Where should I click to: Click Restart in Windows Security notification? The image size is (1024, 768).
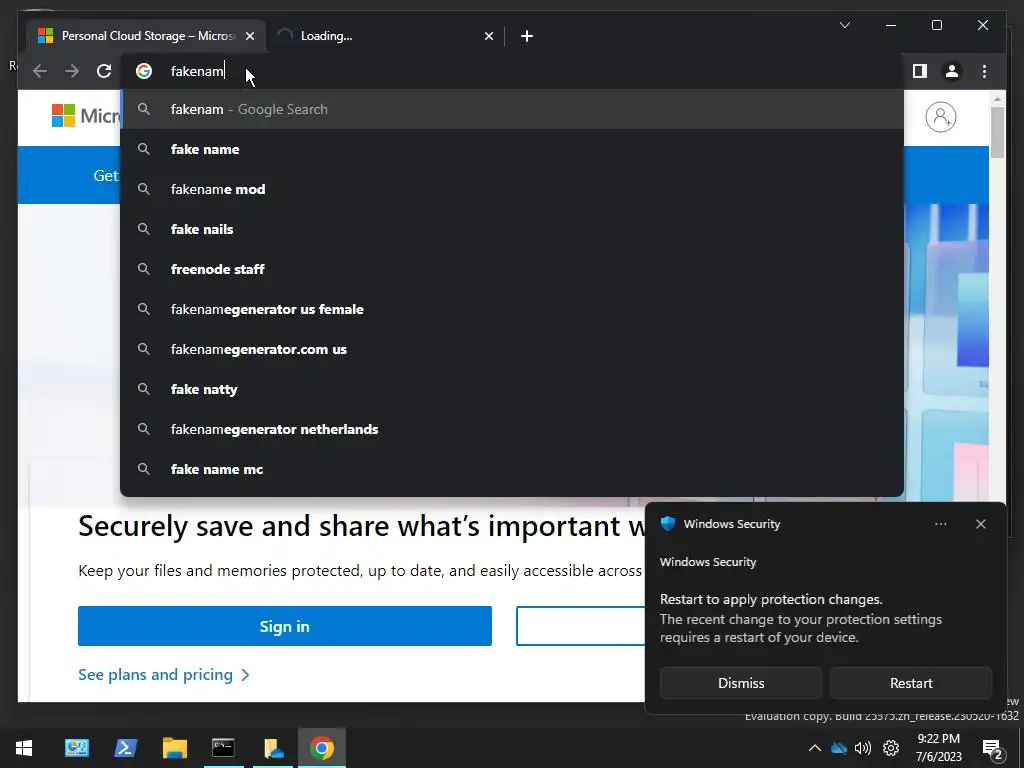[x=911, y=683]
